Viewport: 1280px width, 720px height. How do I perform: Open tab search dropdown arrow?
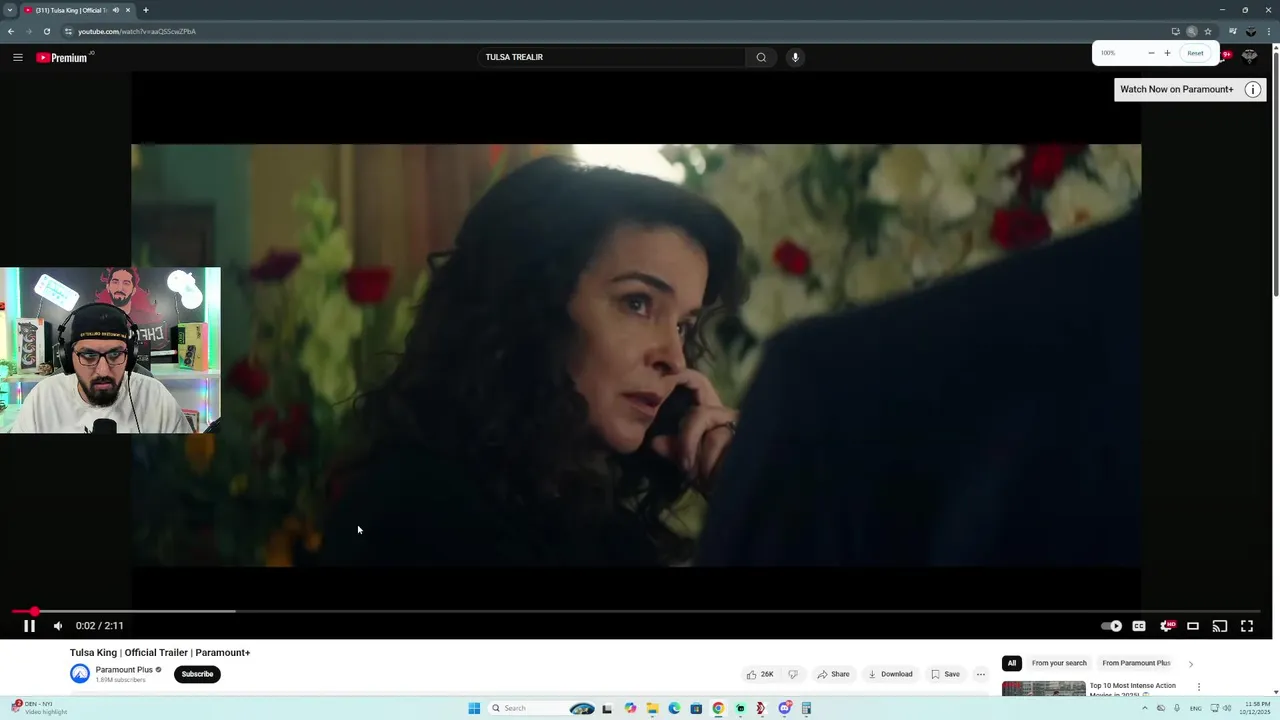[x=10, y=10]
